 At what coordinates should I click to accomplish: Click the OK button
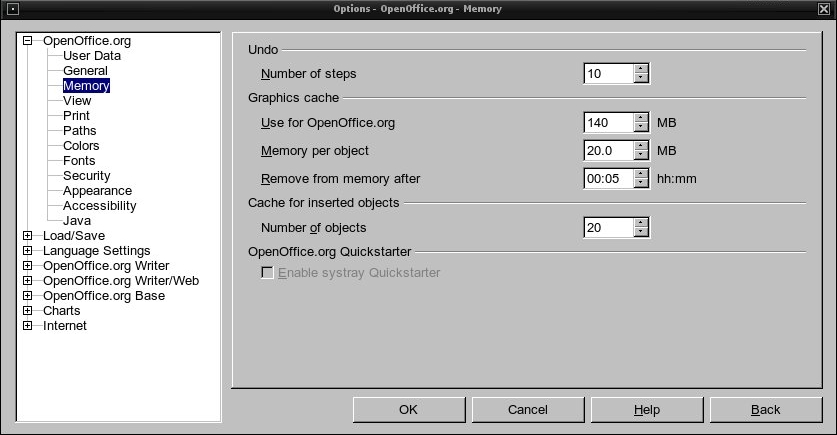409,409
